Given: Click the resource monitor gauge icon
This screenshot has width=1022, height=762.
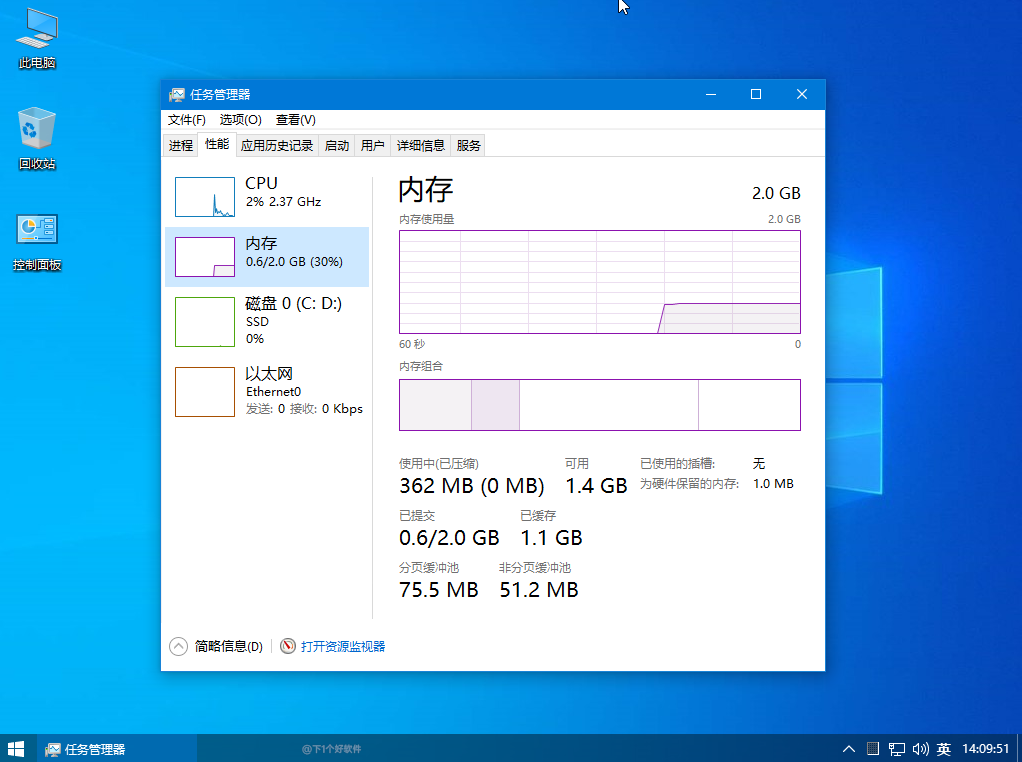Looking at the screenshot, I should coord(288,646).
